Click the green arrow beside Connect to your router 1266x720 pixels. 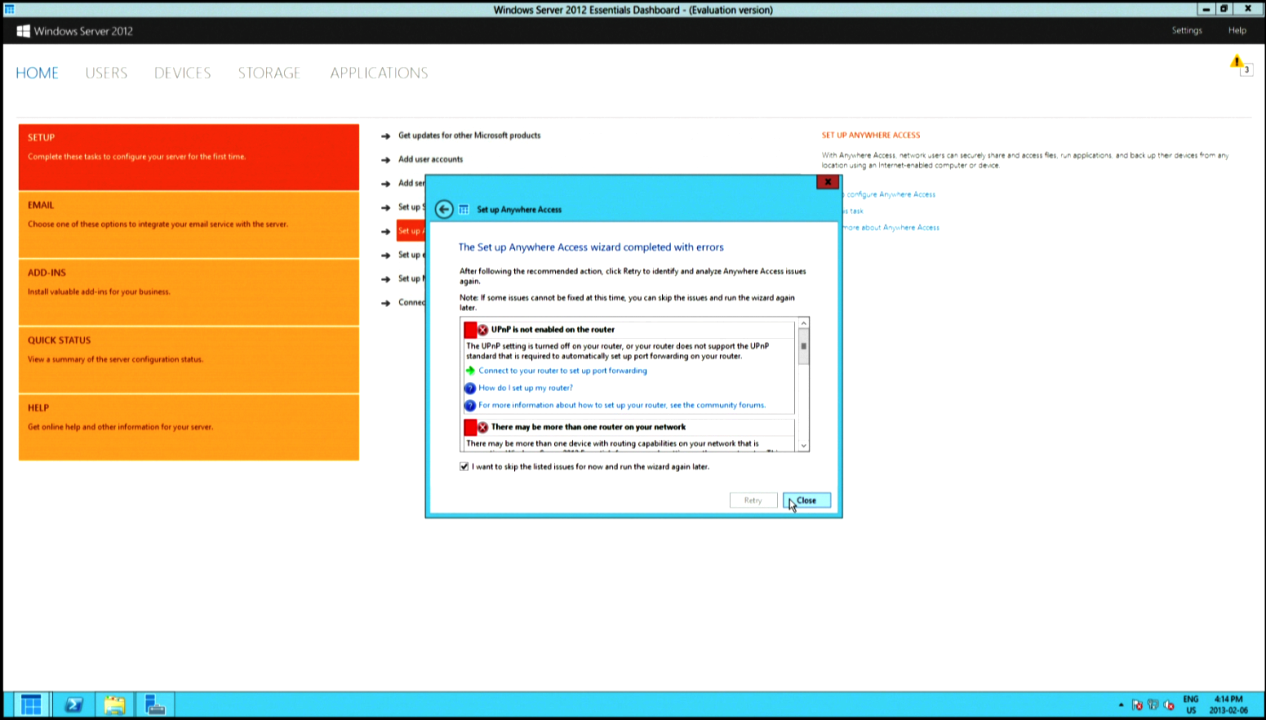coord(470,371)
